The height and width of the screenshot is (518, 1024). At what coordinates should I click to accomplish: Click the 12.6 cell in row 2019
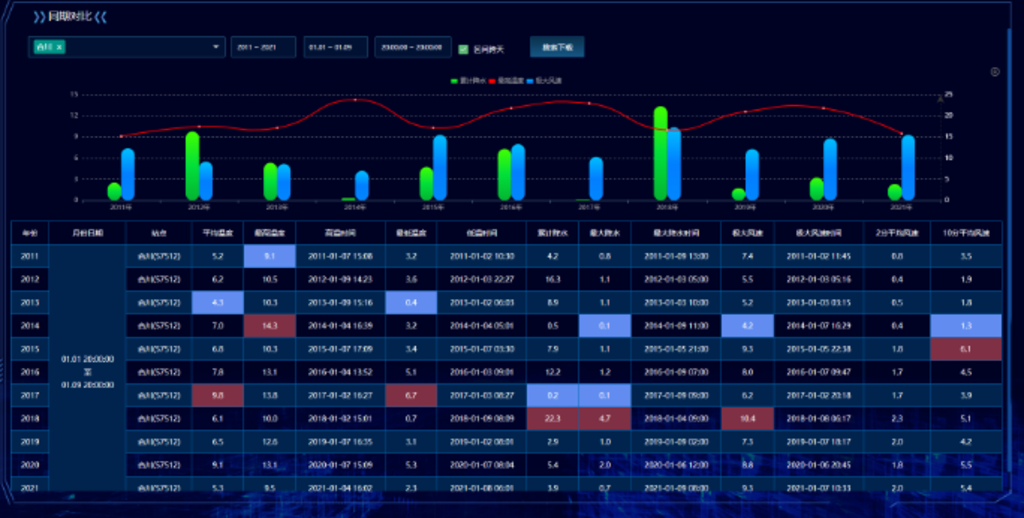(270, 442)
